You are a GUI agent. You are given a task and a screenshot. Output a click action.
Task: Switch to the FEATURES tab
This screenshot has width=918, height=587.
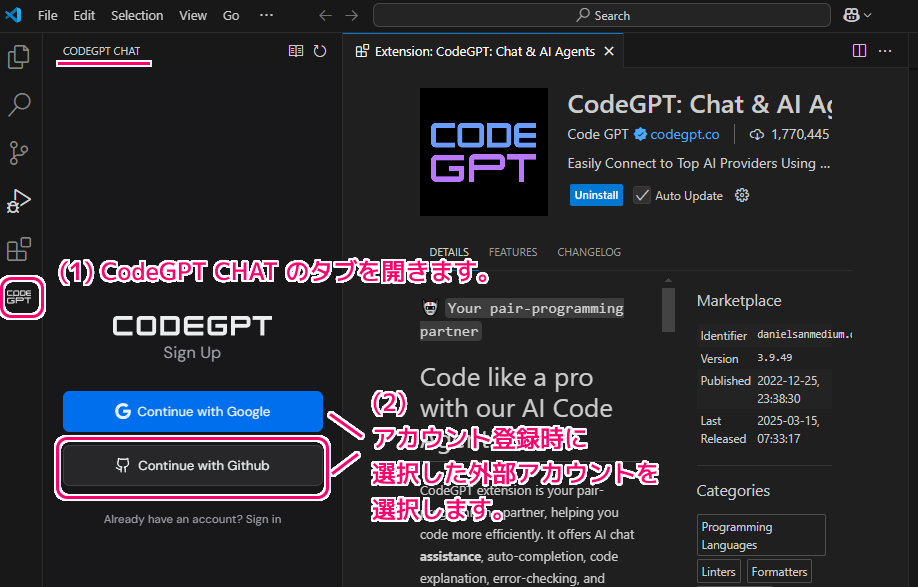pos(513,252)
